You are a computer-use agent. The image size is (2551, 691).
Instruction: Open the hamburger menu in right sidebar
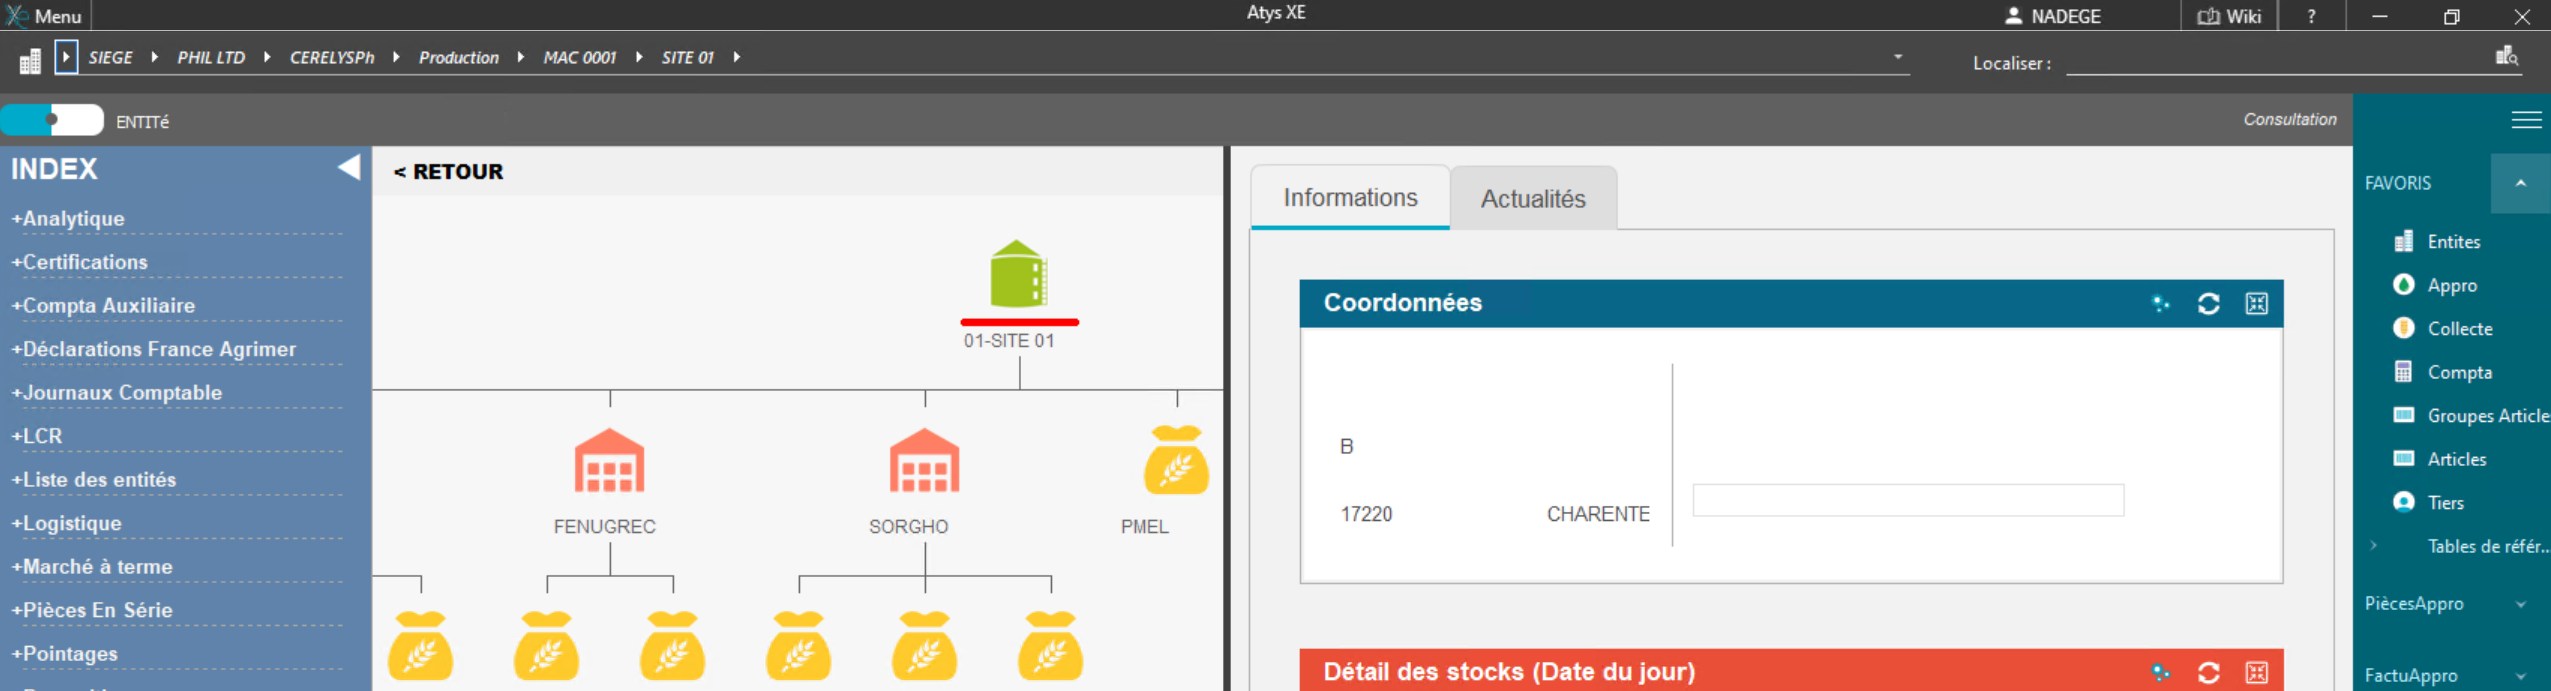click(2526, 120)
